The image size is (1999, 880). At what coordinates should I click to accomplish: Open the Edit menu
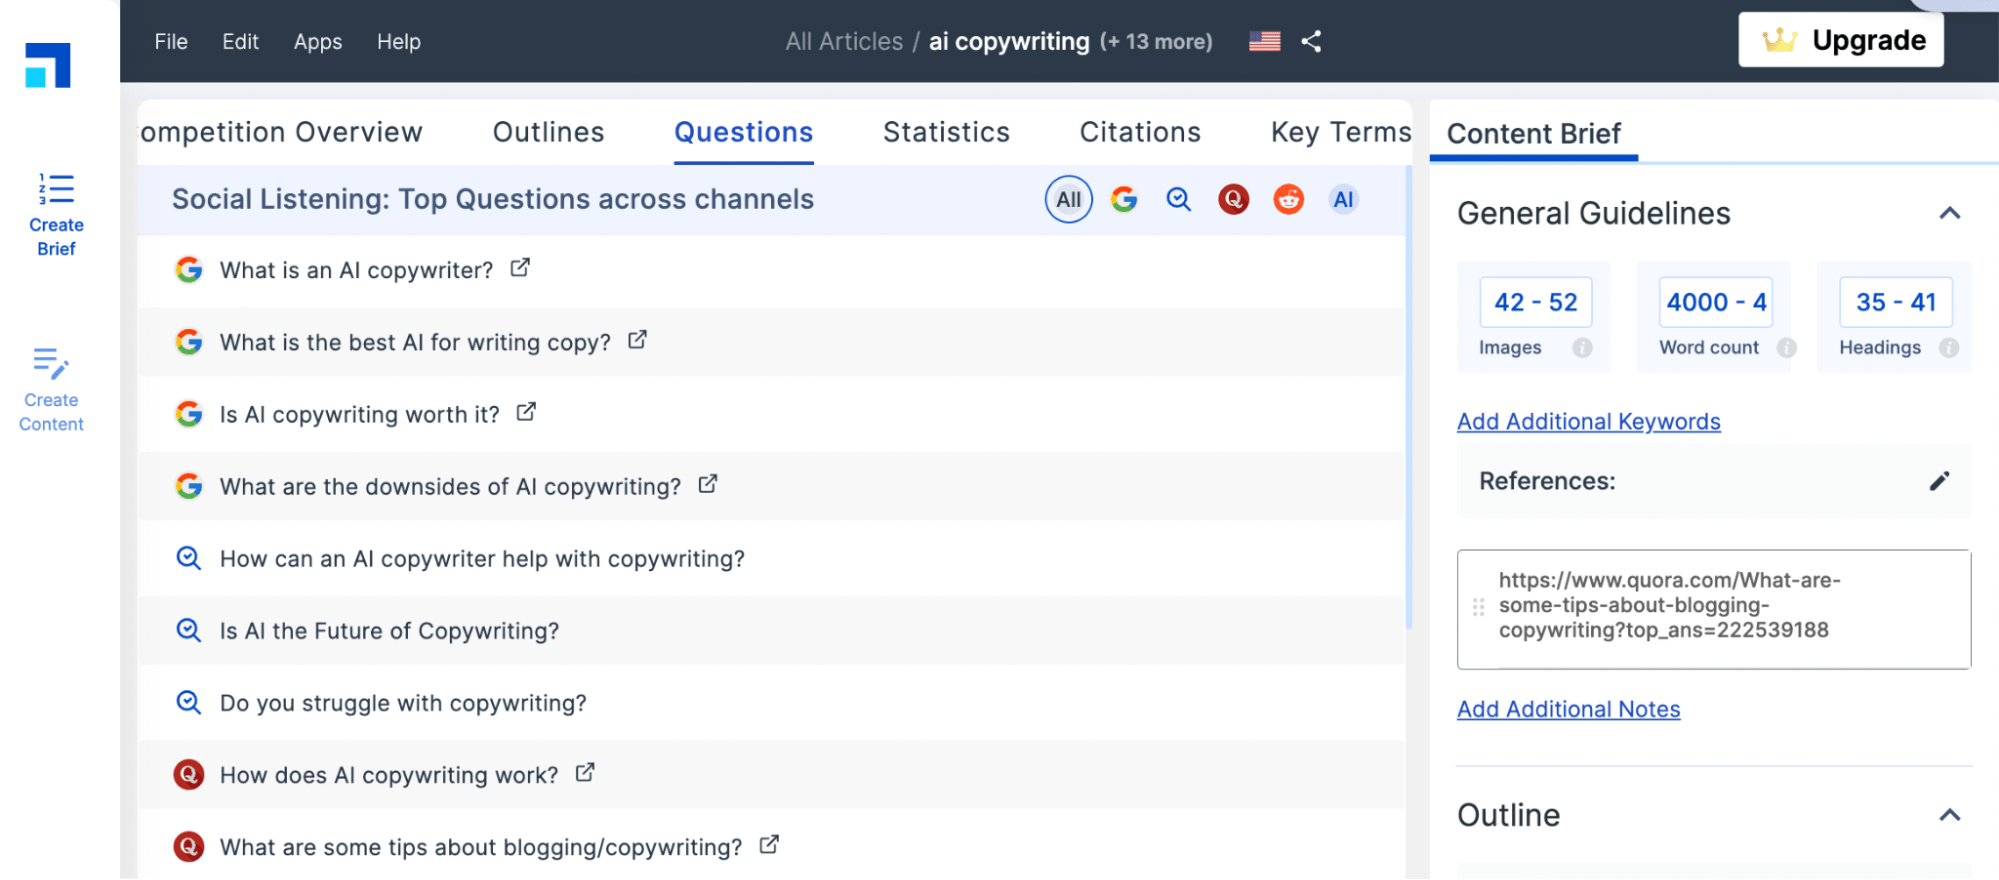[x=240, y=42]
